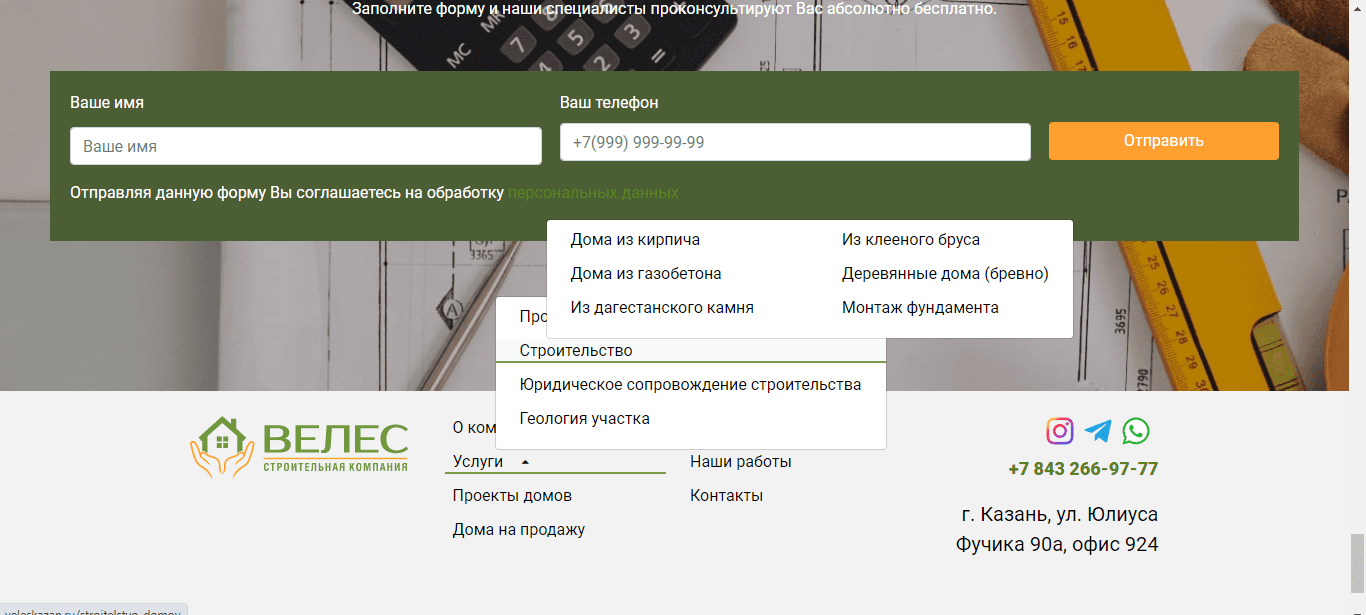Open 'Юридическое сопровождение строительства' entry
This screenshot has width=1366, height=615.
click(689, 384)
